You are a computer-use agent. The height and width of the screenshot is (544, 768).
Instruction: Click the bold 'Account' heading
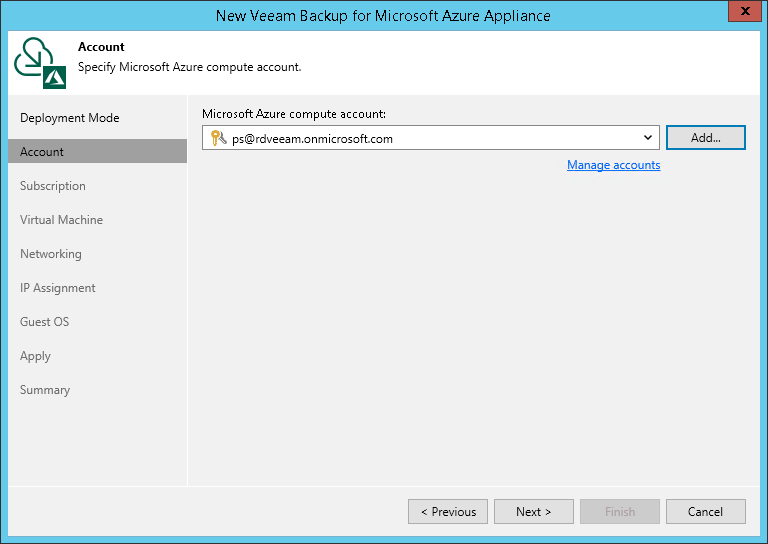click(x=101, y=47)
